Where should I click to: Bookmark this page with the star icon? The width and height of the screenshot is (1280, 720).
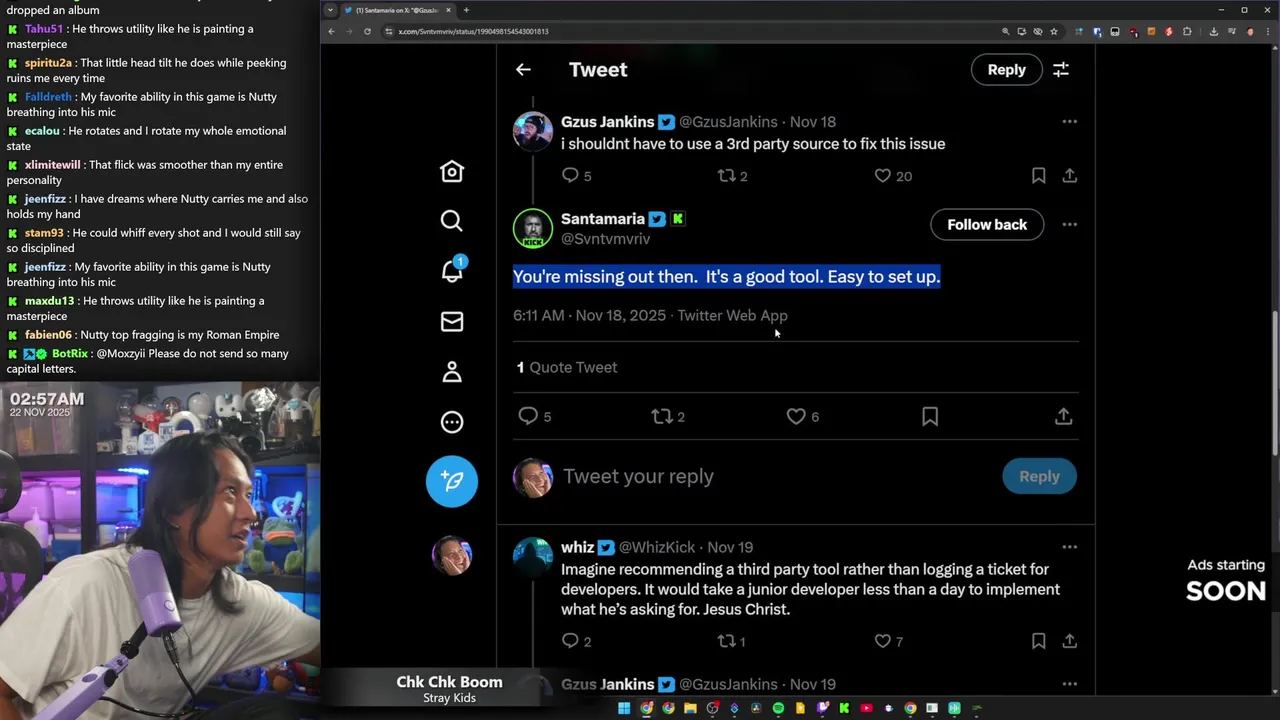click(1053, 31)
